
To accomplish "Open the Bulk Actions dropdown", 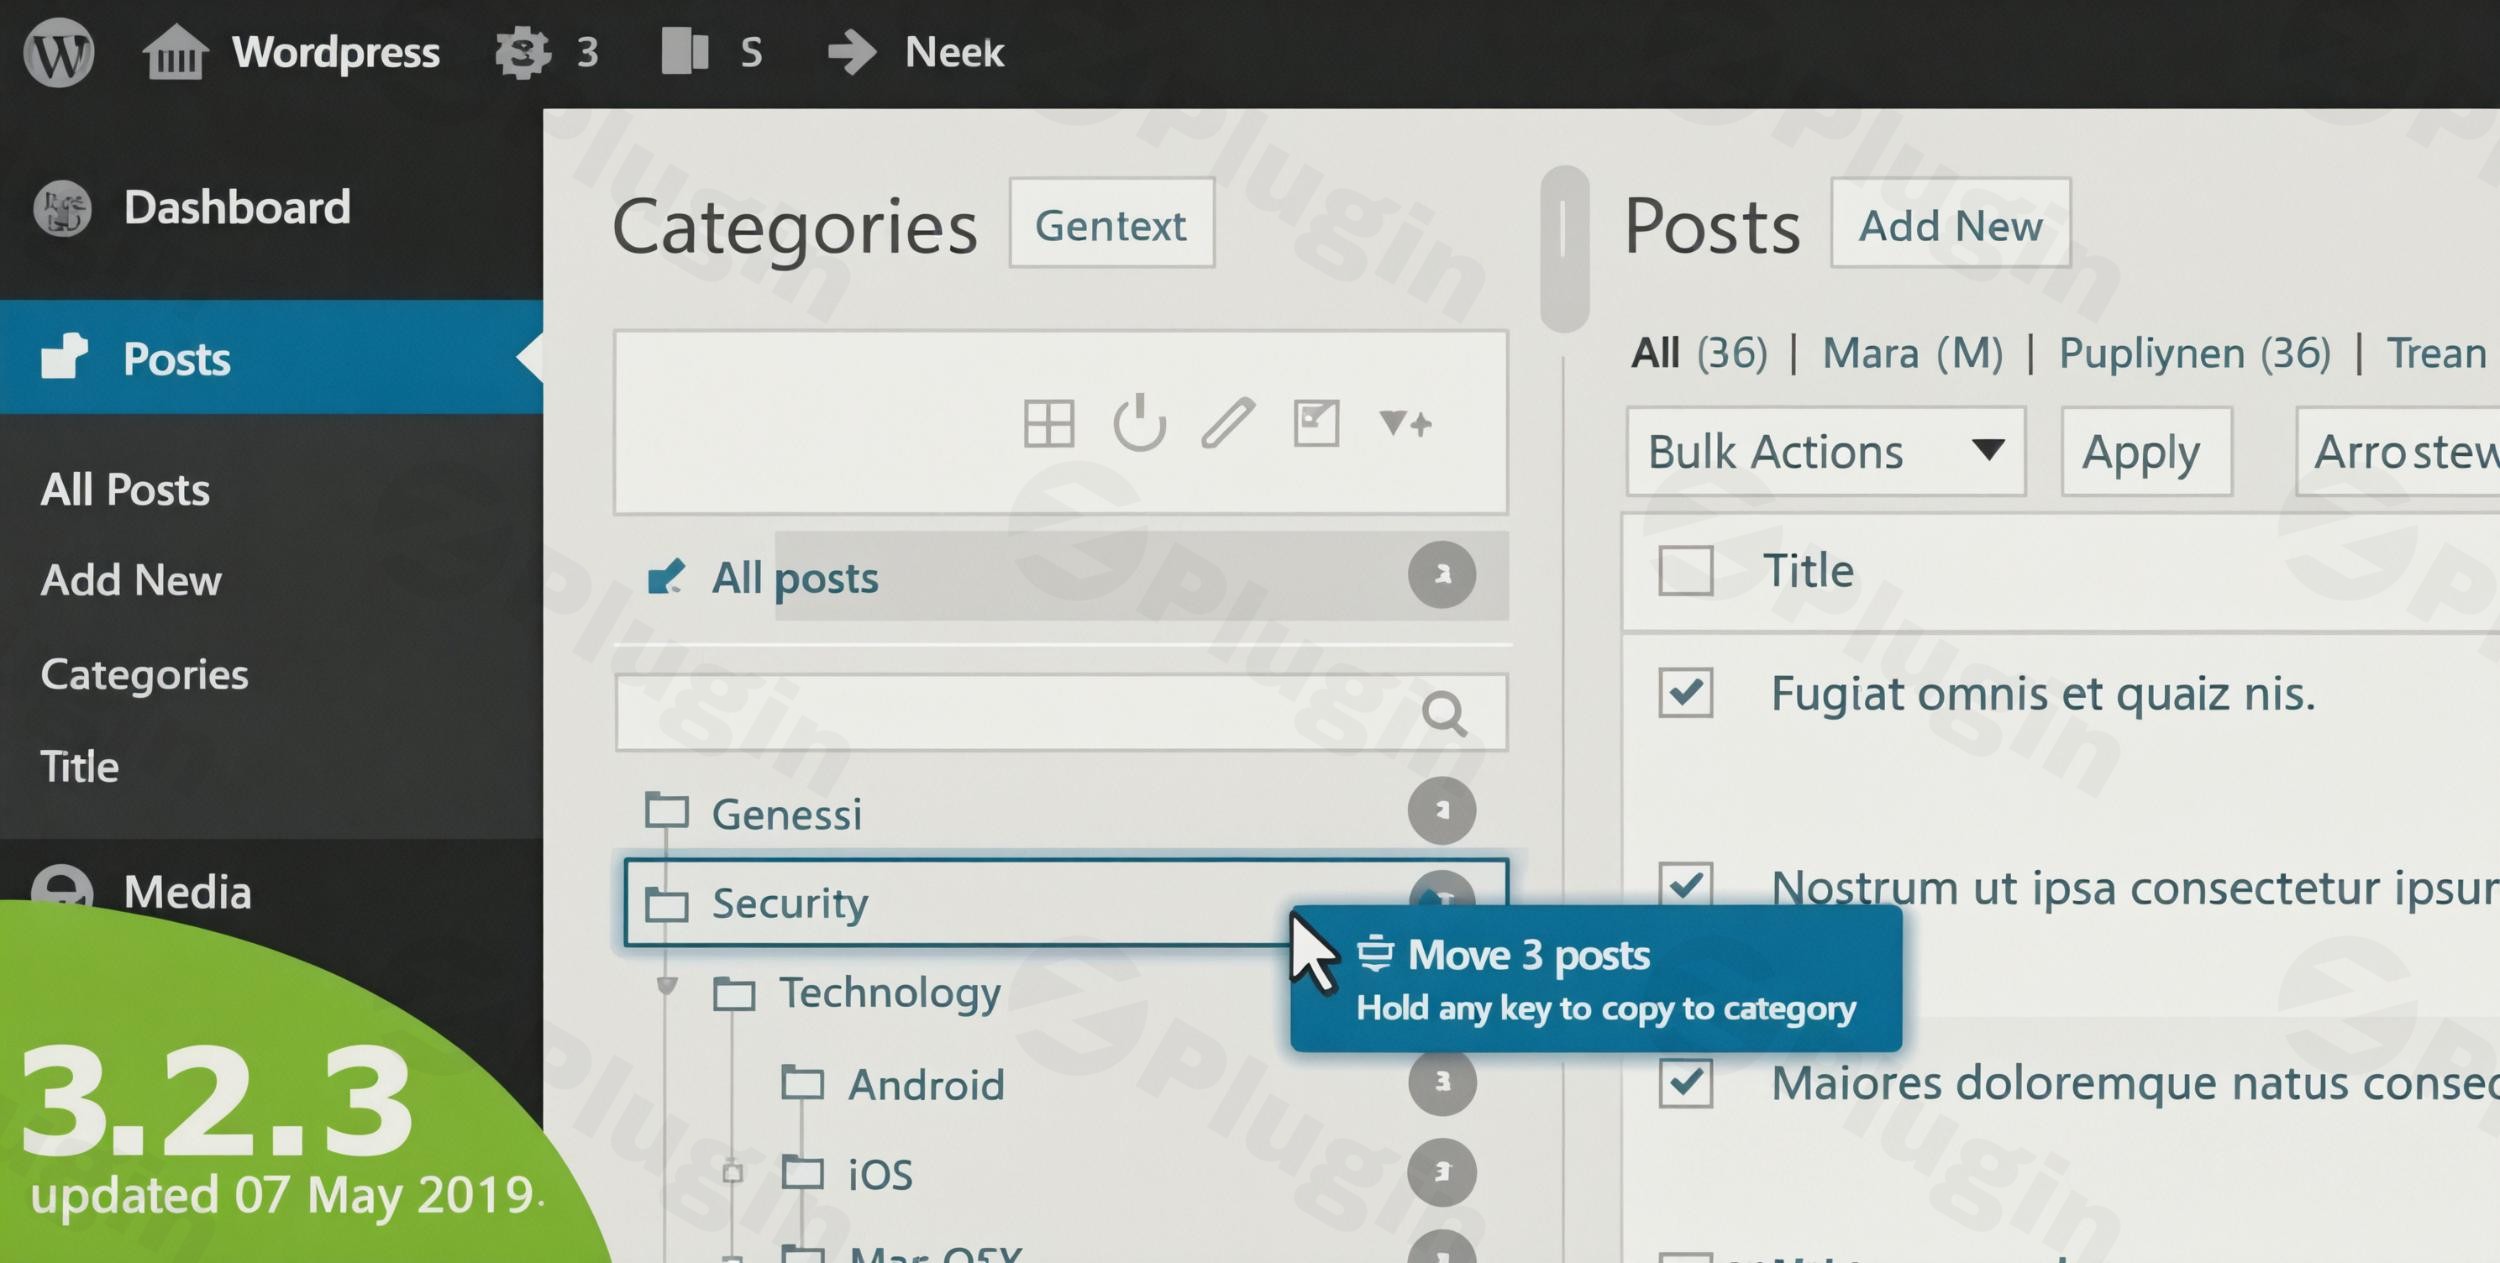I will (x=1826, y=451).
